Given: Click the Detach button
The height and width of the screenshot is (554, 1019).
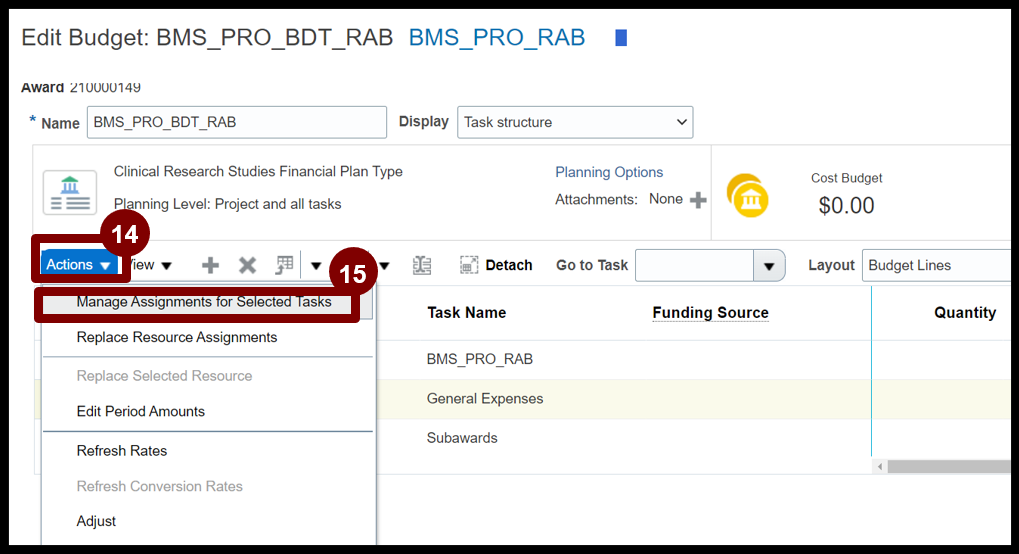Looking at the screenshot, I should click(497, 265).
